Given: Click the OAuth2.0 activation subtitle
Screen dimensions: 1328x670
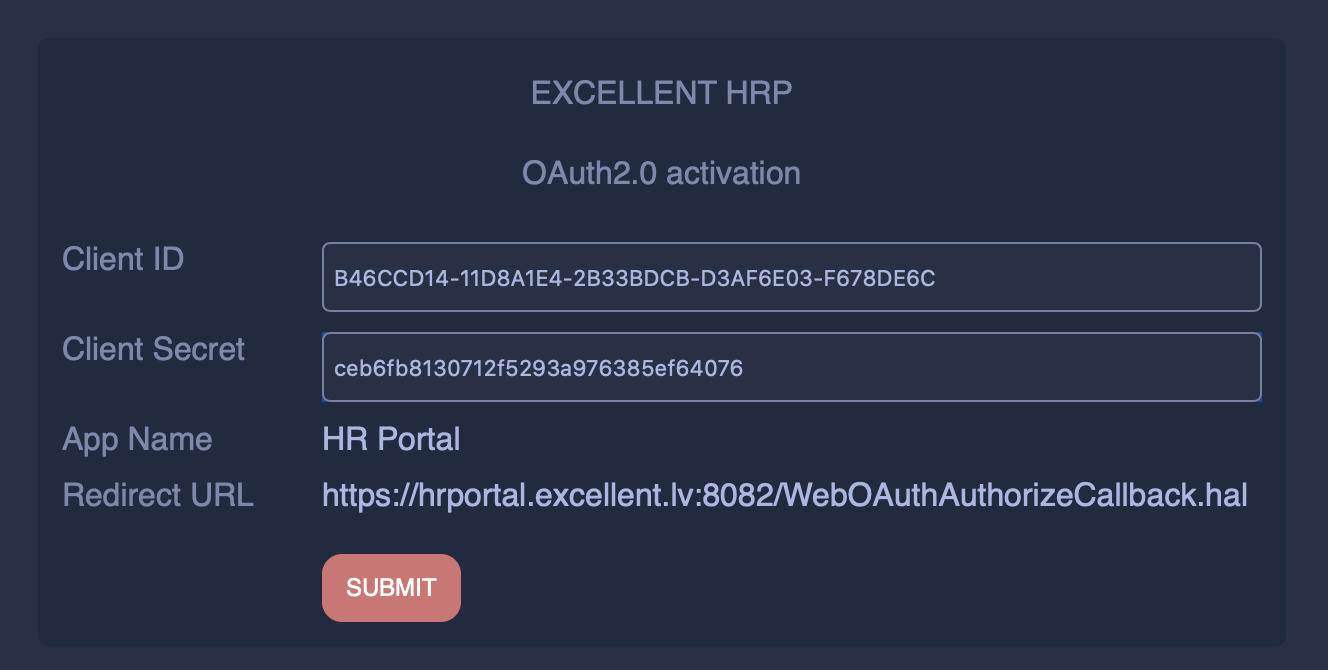Looking at the screenshot, I should [x=661, y=173].
